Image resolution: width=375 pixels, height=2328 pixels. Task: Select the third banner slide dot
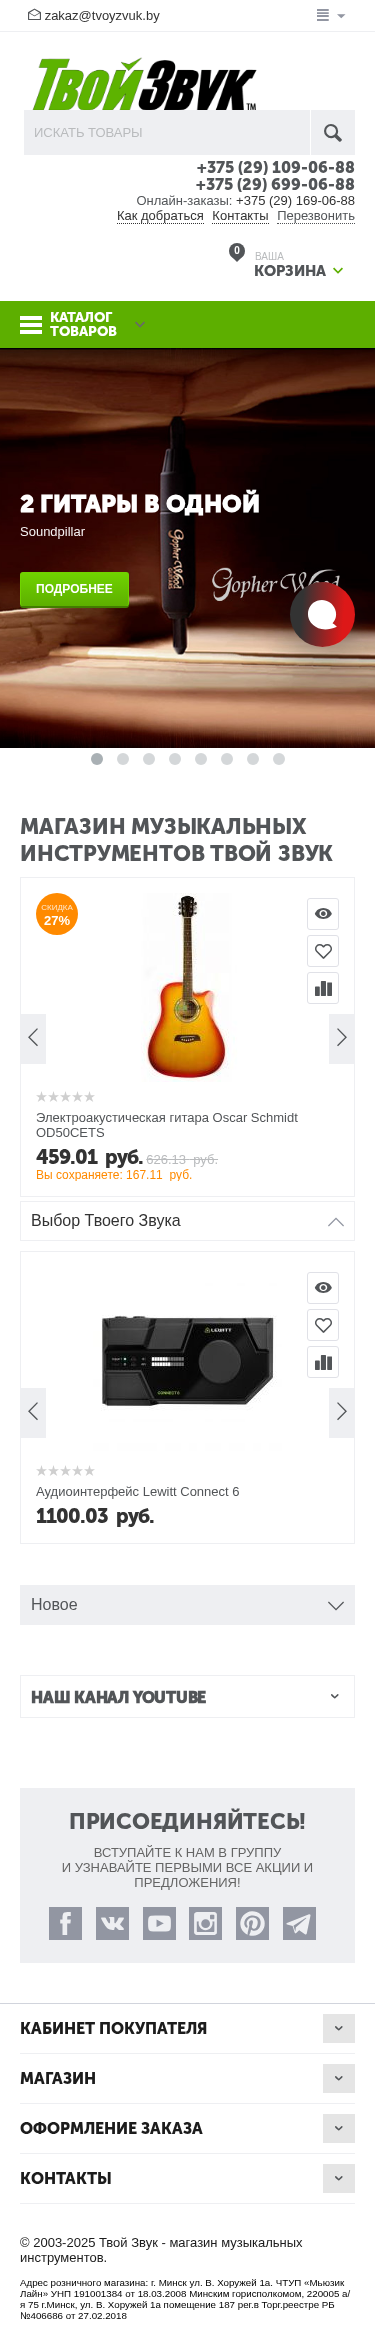(149, 759)
